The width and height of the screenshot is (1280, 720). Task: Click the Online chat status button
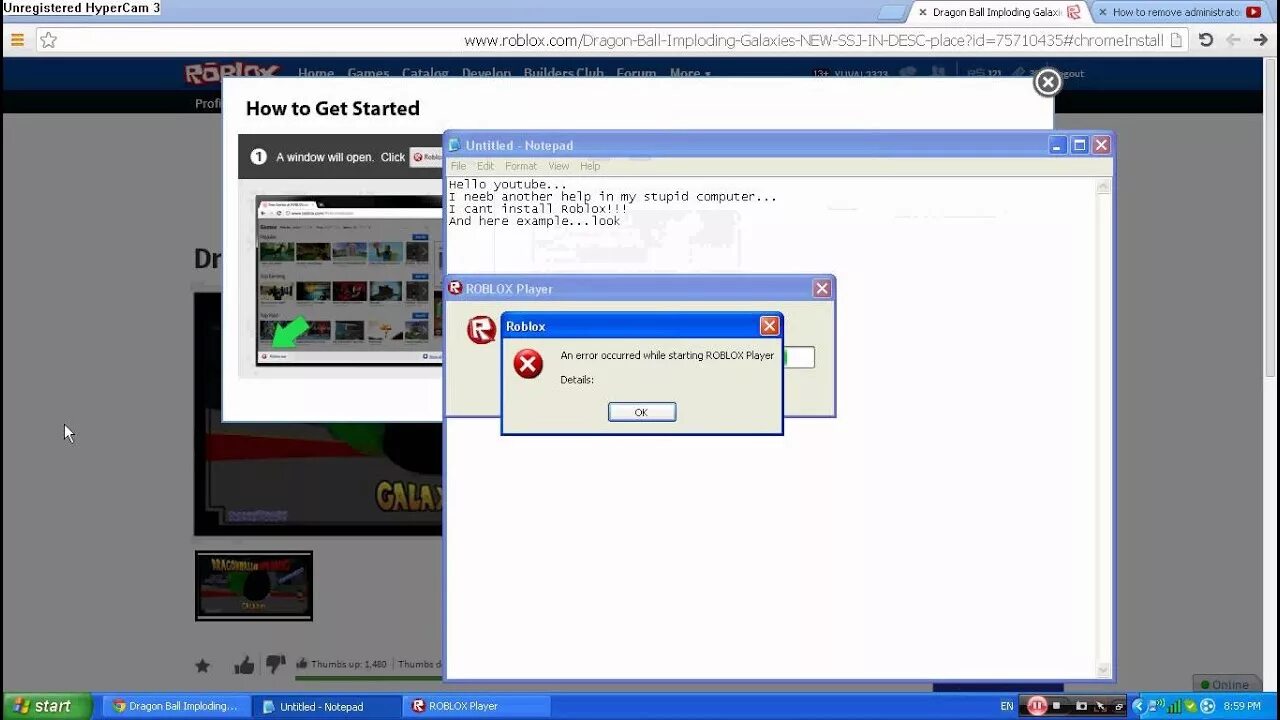point(1226,684)
